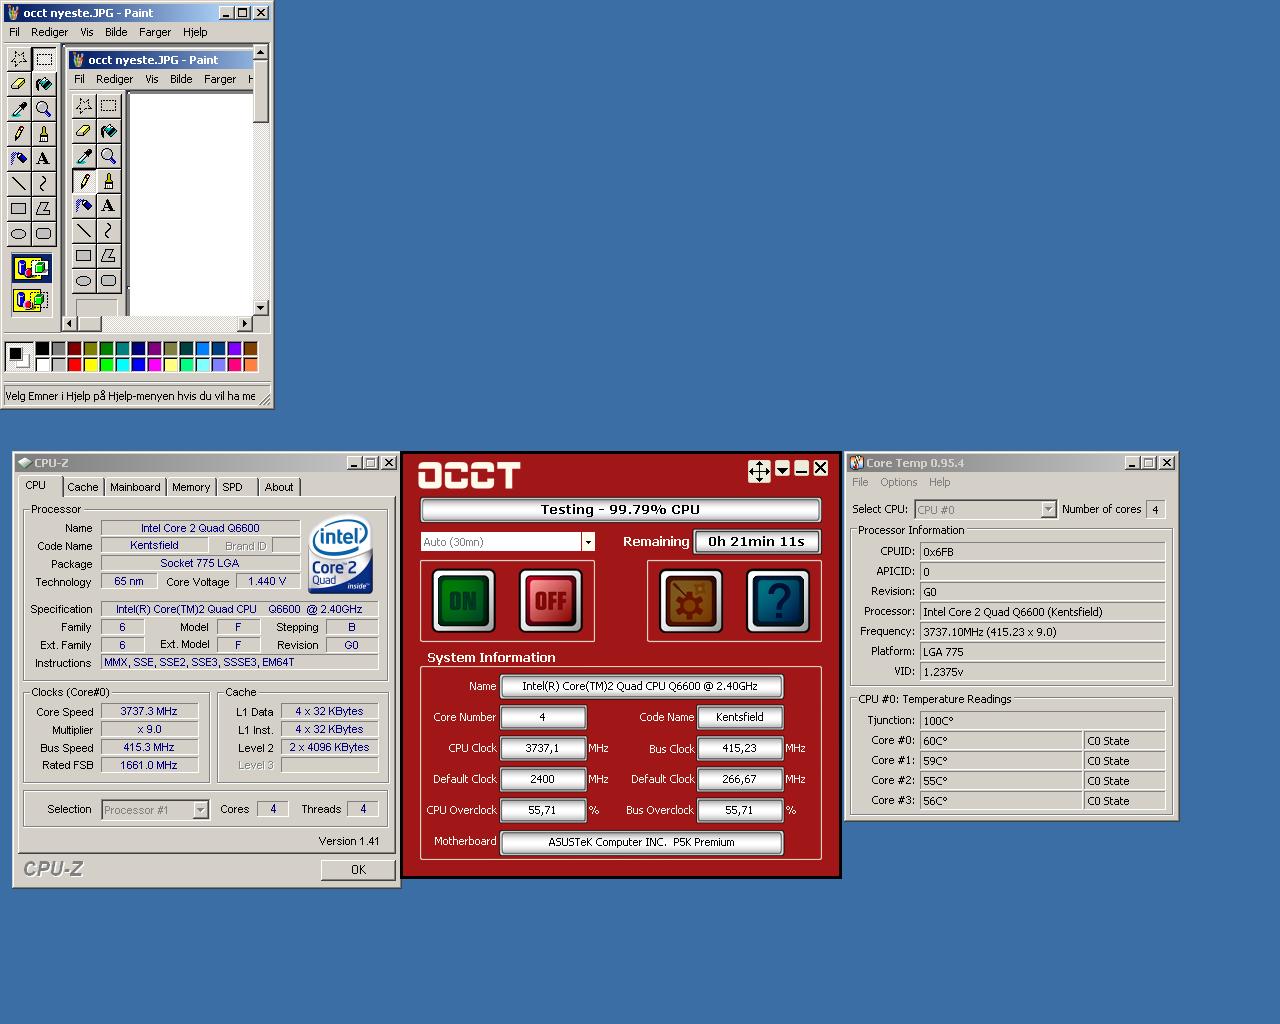The width and height of the screenshot is (1280, 1024).
Task: Open the Rediger menu in Paint
Action: 49,32
